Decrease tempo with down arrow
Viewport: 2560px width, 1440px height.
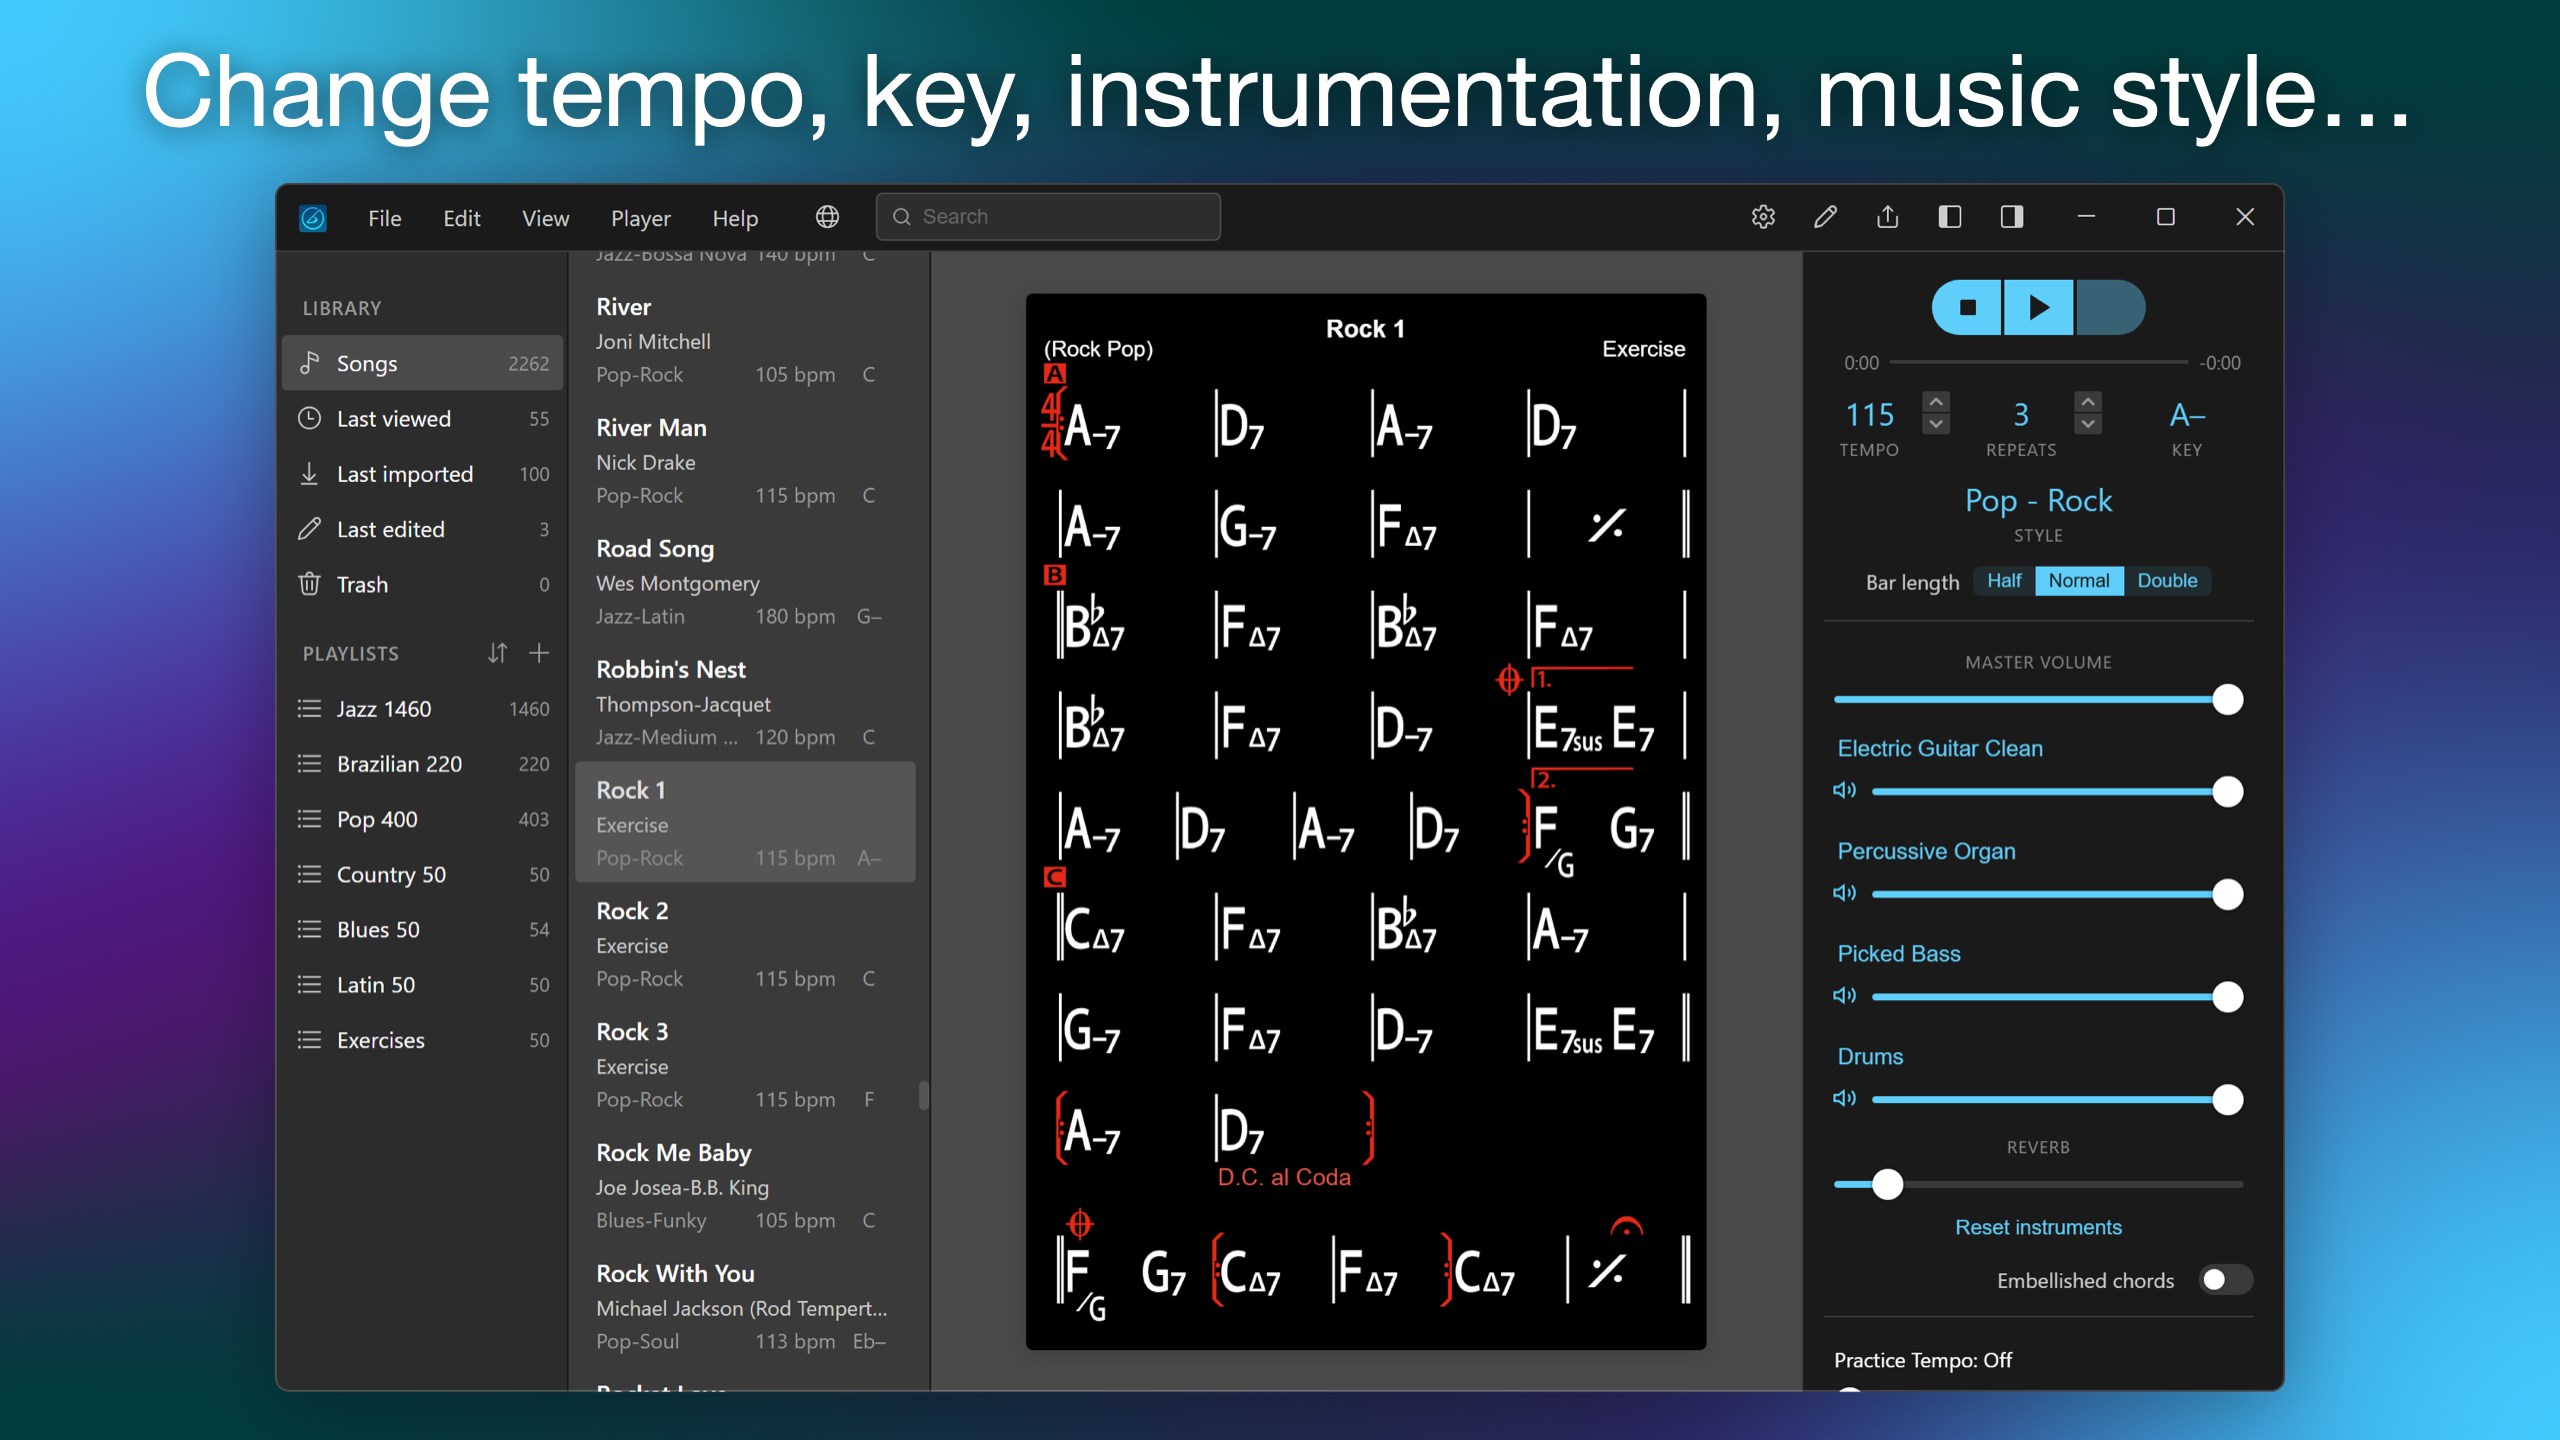click(1936, 424)
